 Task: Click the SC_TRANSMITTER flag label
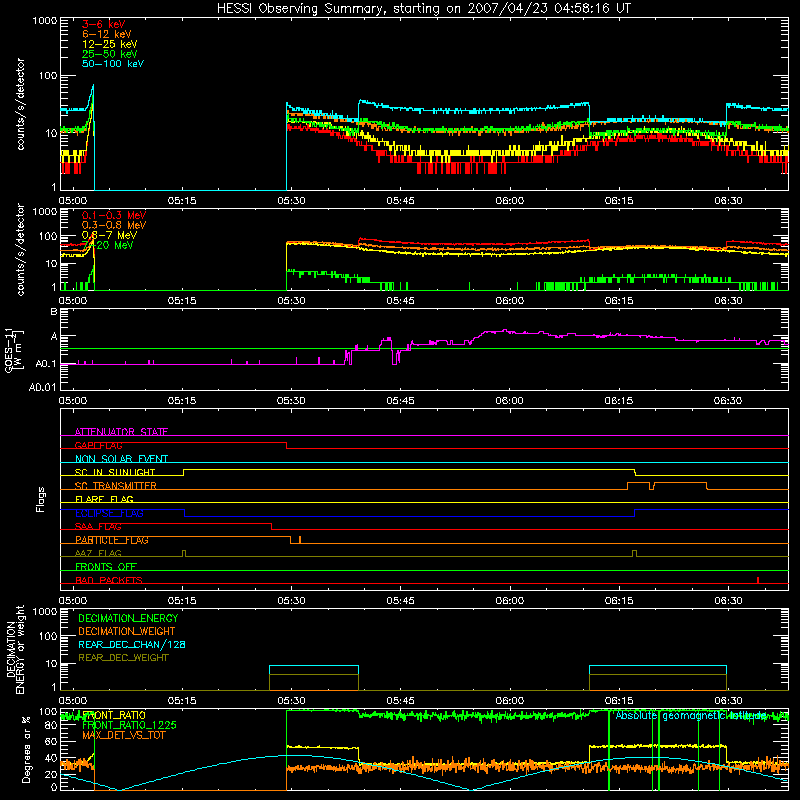116,486
